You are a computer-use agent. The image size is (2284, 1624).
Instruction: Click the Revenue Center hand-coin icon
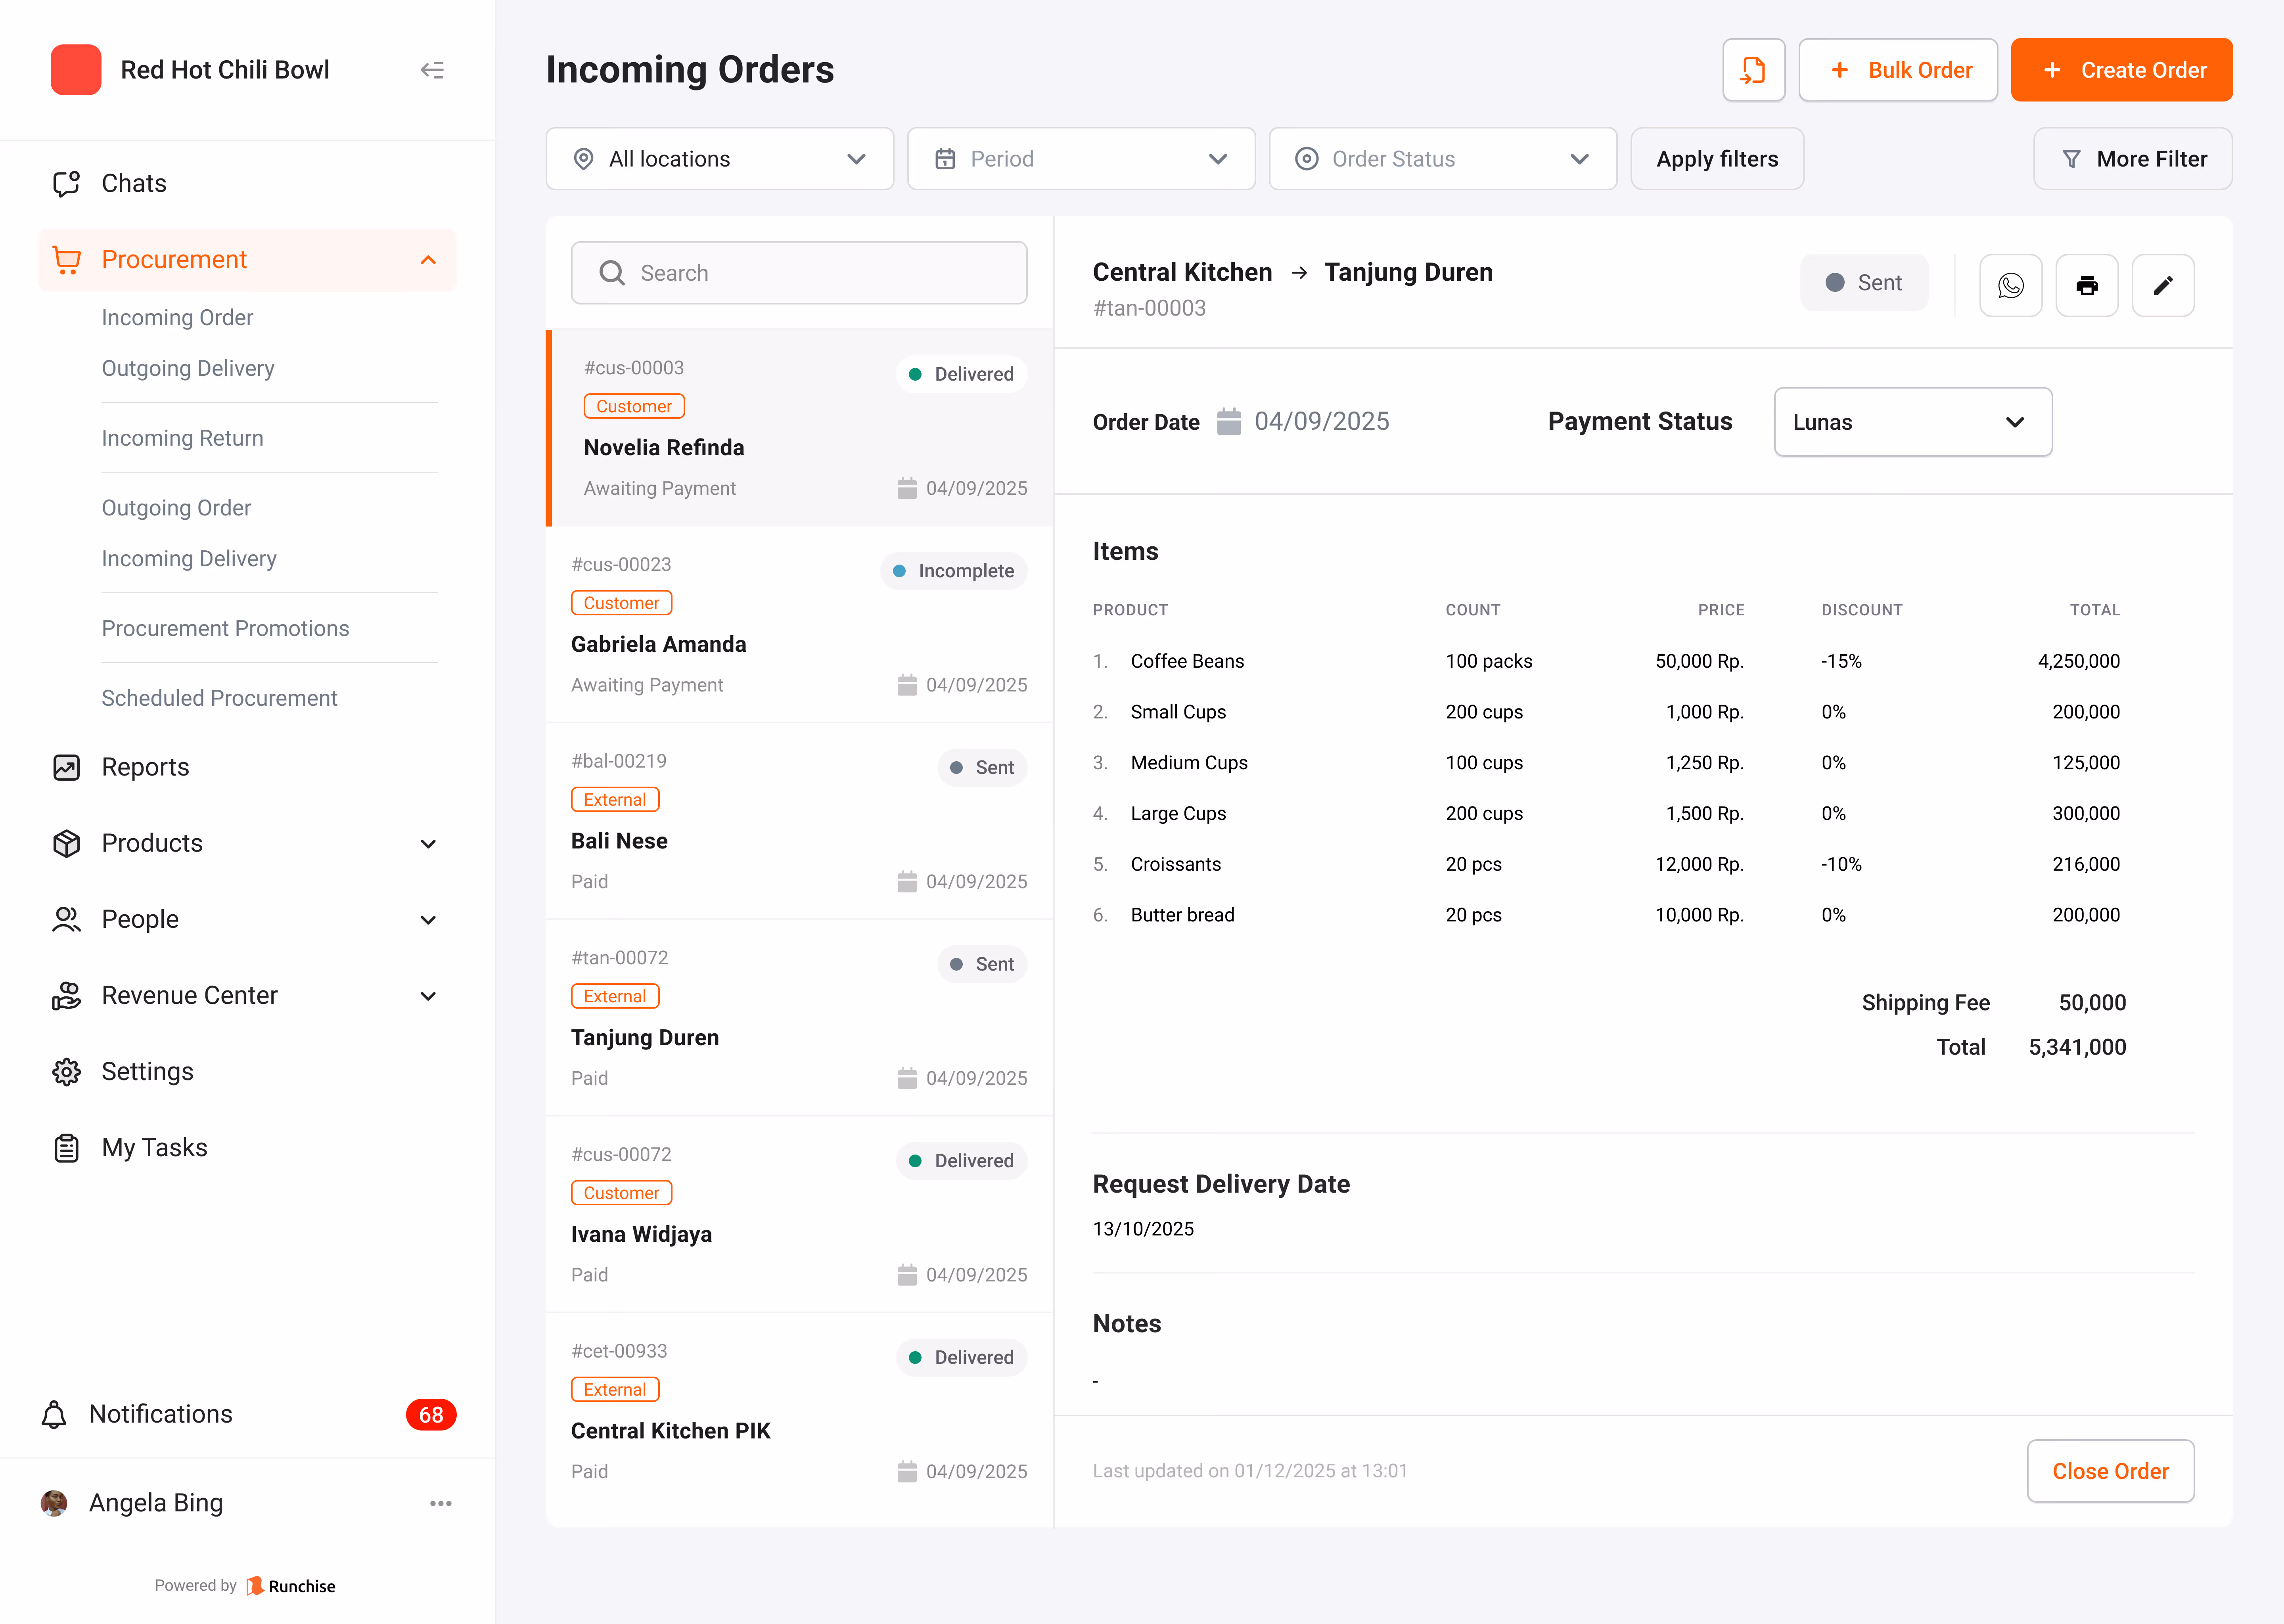pyautogui.click(x=66, y=995)
